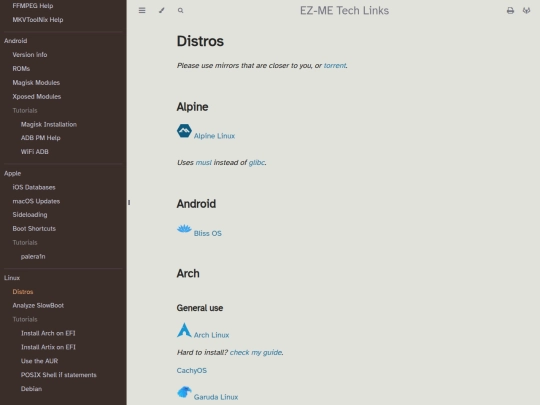Follow the glibc link
The image size is (540, 405).
[257, 163]
